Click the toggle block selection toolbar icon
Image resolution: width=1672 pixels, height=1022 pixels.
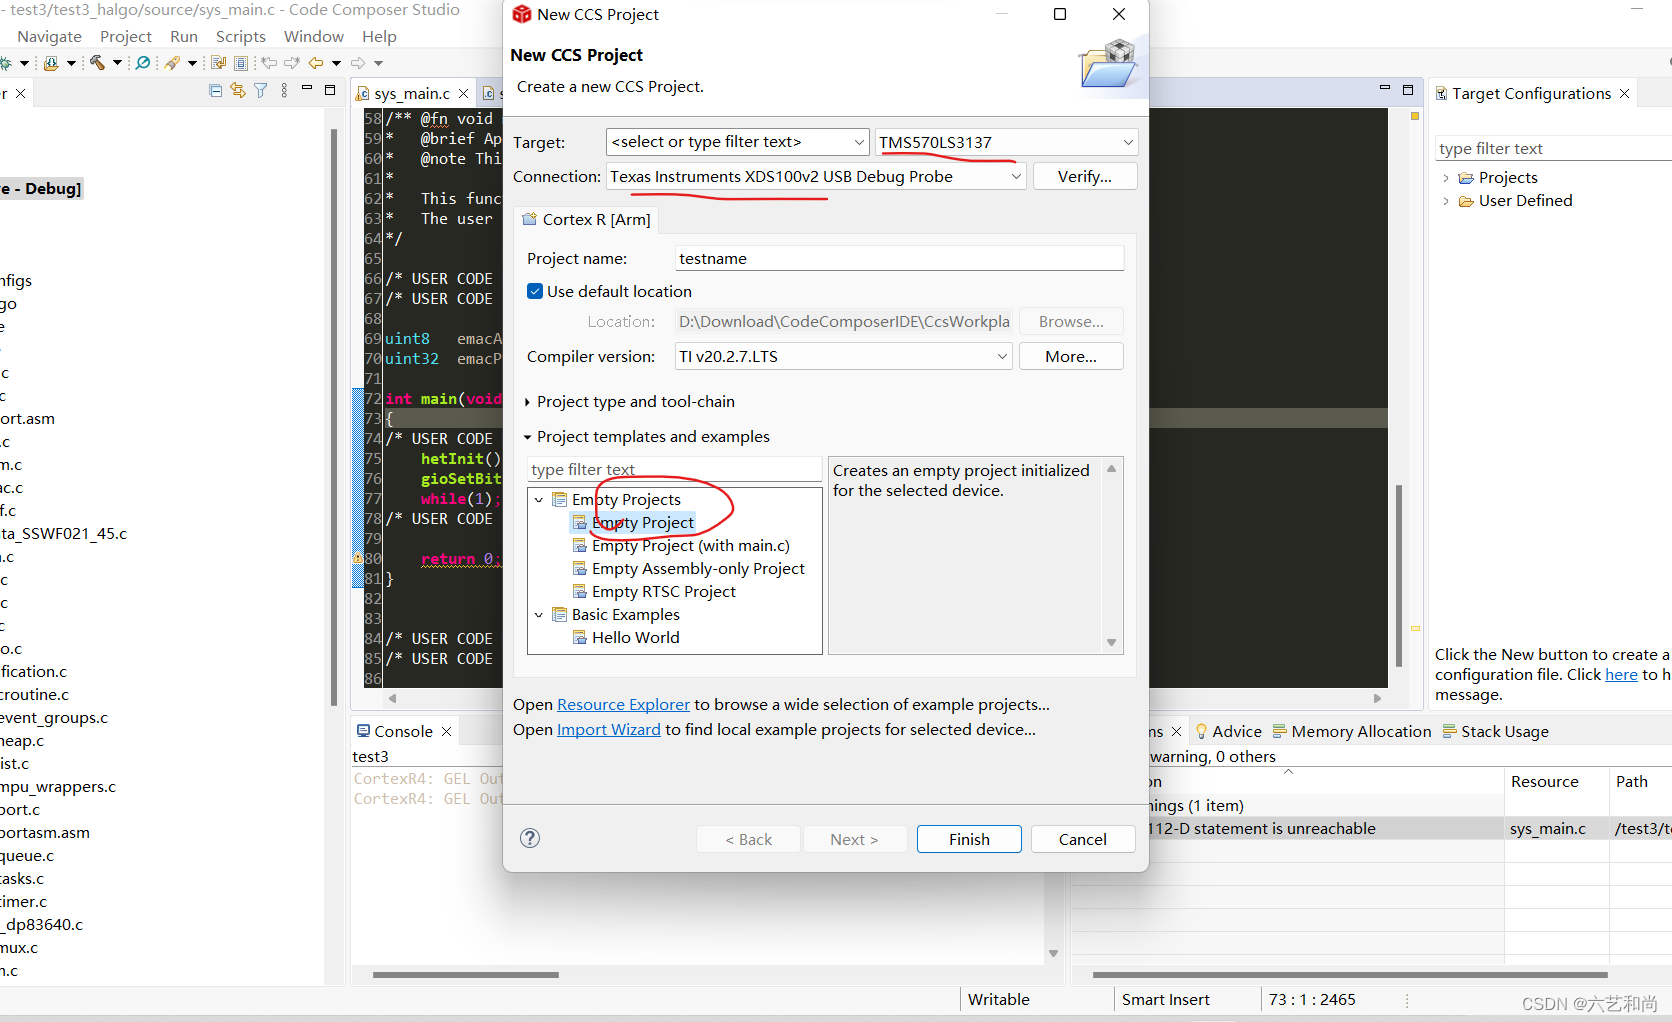click(241, 63)
